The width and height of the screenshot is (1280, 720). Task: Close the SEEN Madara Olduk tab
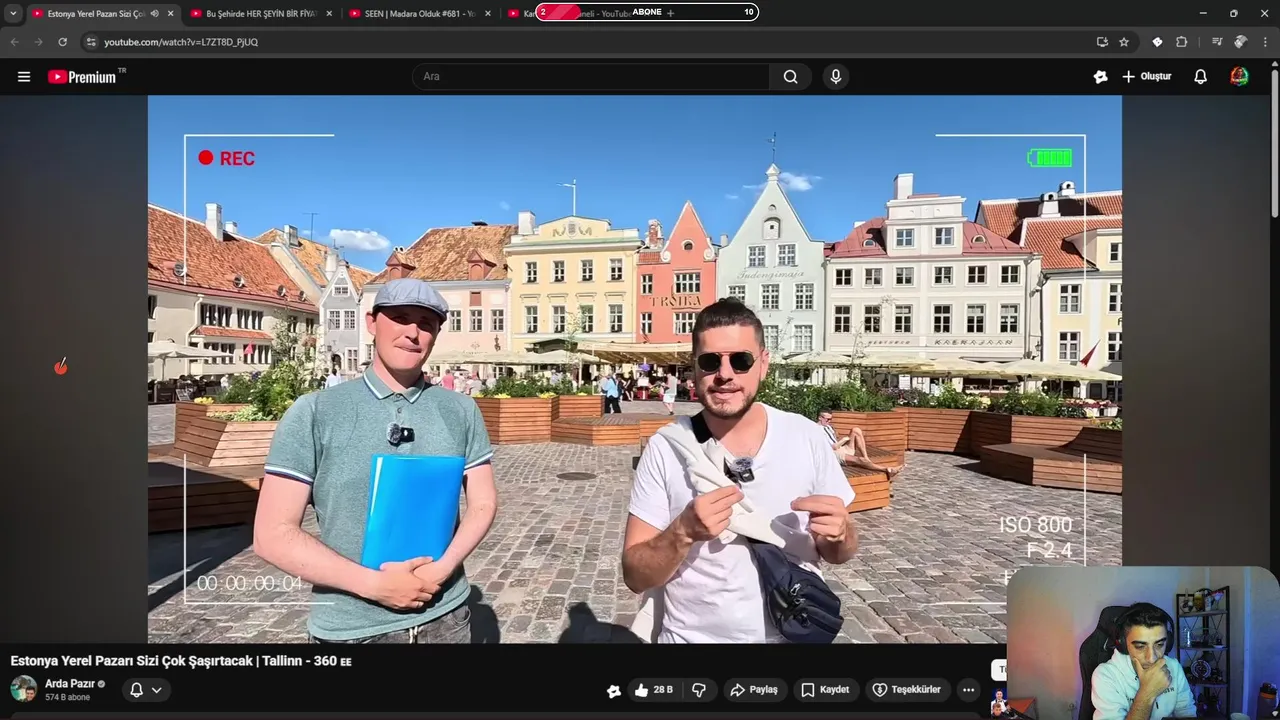click(488, 13)
